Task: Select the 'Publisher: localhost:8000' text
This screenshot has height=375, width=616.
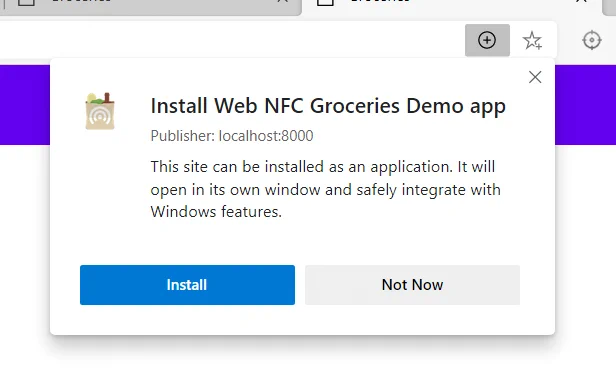Action: (x=232, y=136)
